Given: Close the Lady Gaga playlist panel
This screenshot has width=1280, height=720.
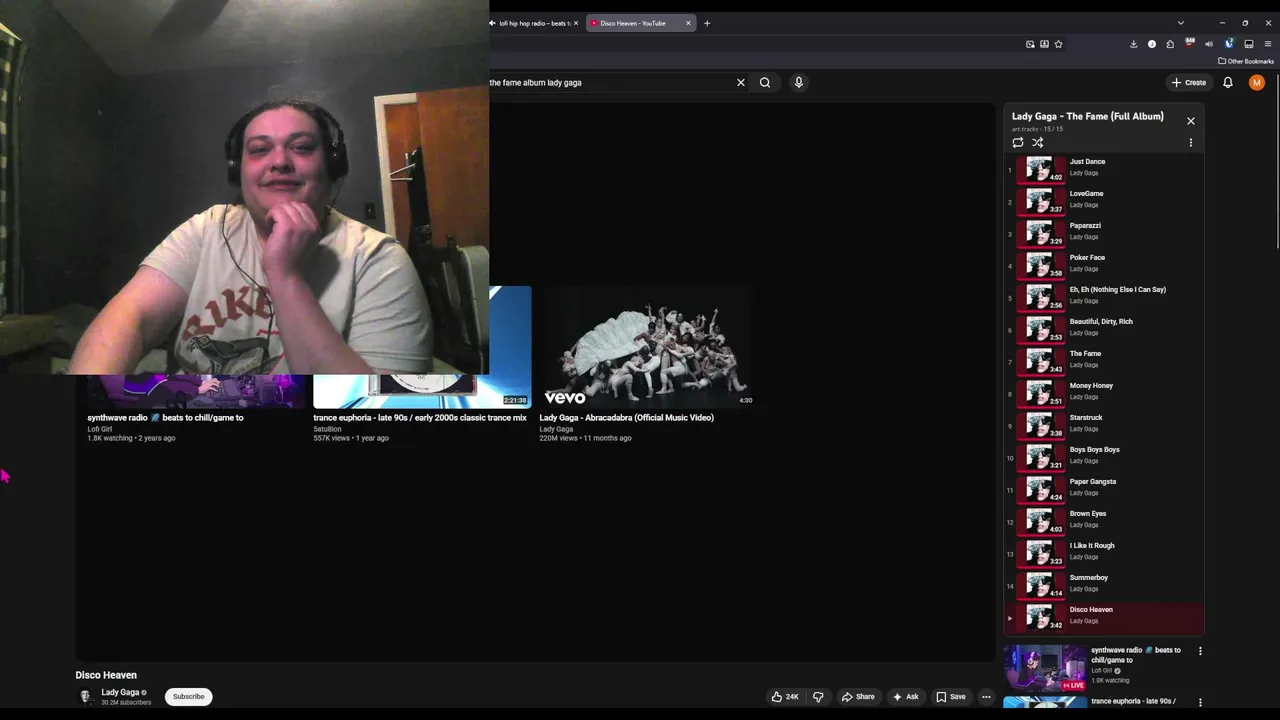Looking at the screenshot, I should tap(1191, 121).
